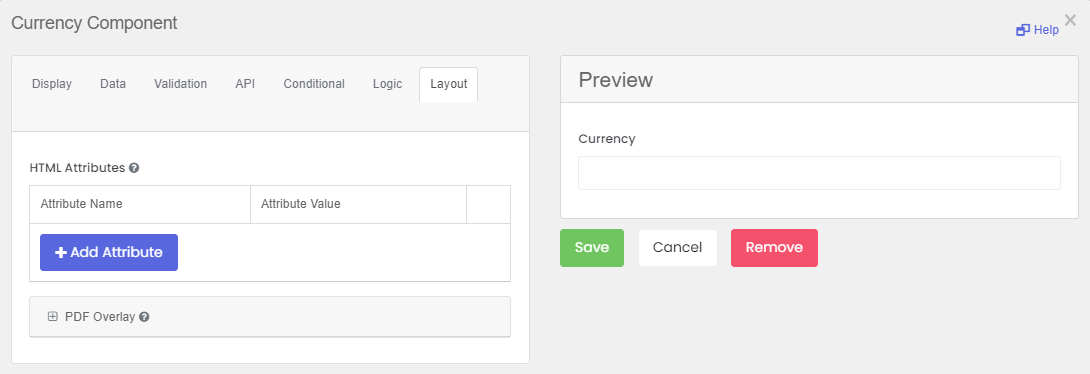Click the Add Attribute button
1090x374 pixels.
point(109,252)
